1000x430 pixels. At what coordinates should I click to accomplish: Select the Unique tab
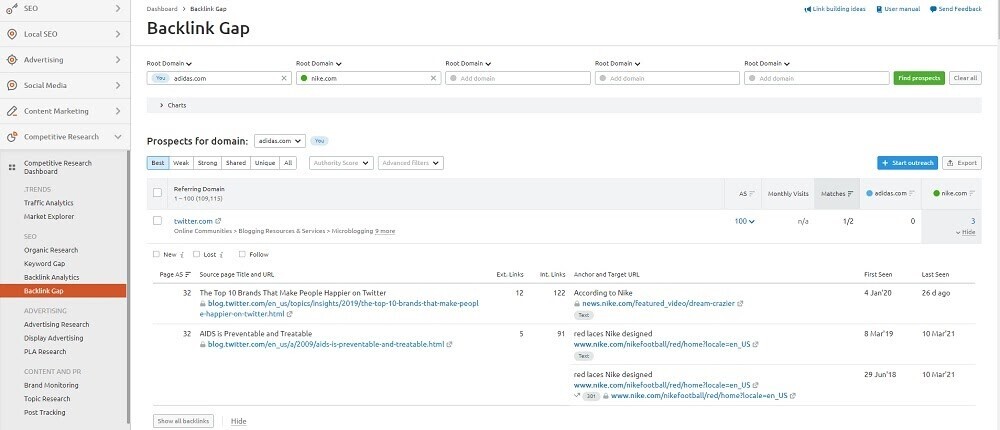[265, 163]
